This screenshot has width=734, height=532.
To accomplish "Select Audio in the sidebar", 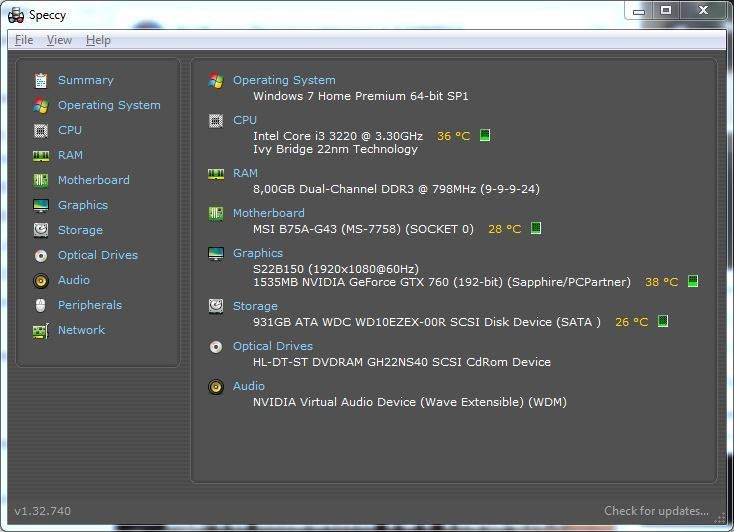I will coord(73,280).
